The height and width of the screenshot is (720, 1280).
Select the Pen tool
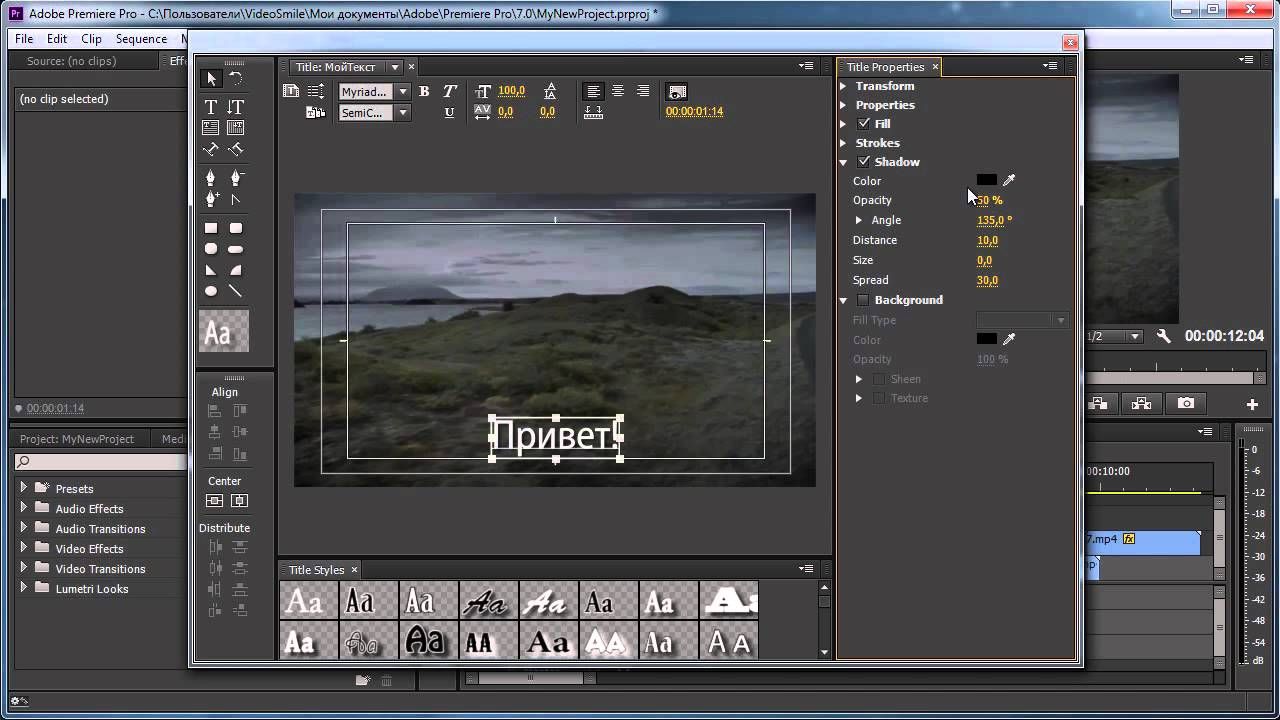(x=211, y=178)
